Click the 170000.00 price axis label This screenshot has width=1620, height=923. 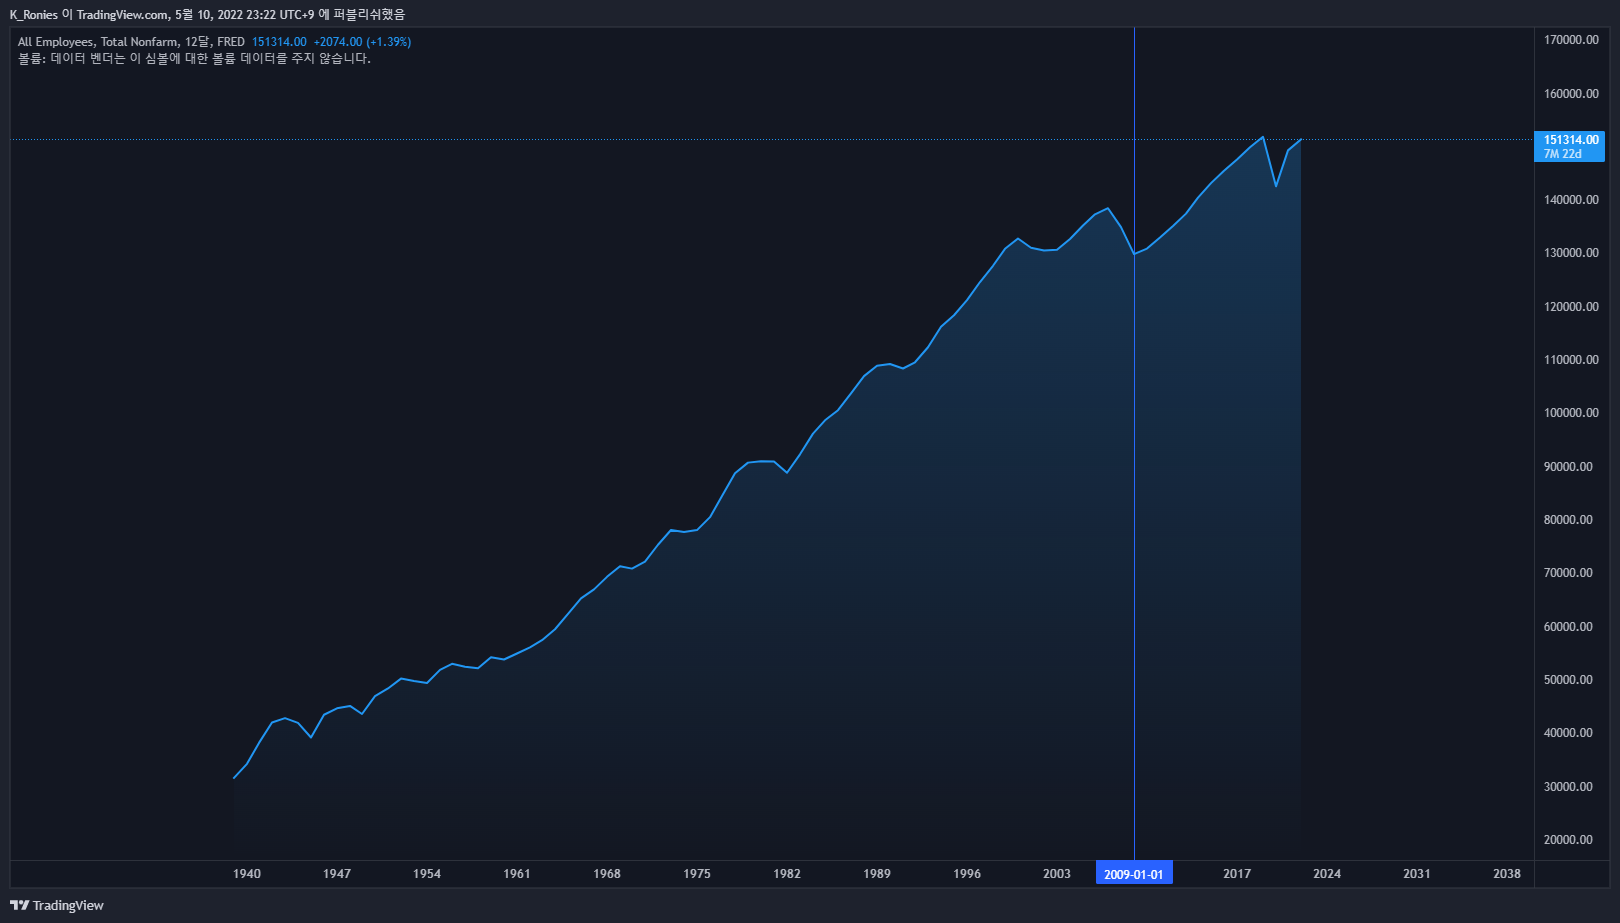(1571, 40)
